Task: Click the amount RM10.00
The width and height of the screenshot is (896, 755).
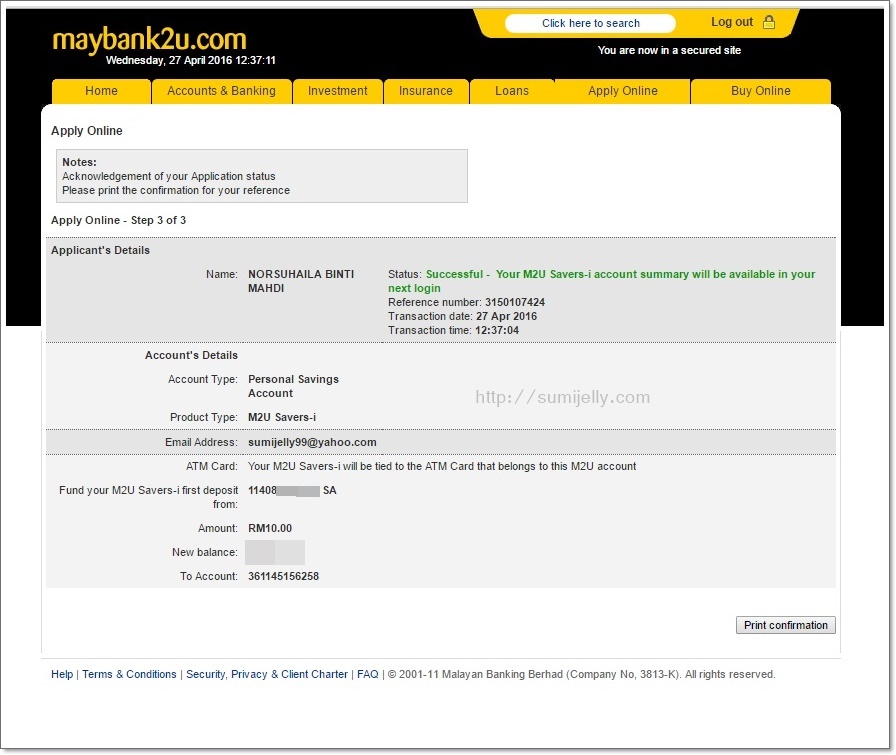Action: coord(270,528)
